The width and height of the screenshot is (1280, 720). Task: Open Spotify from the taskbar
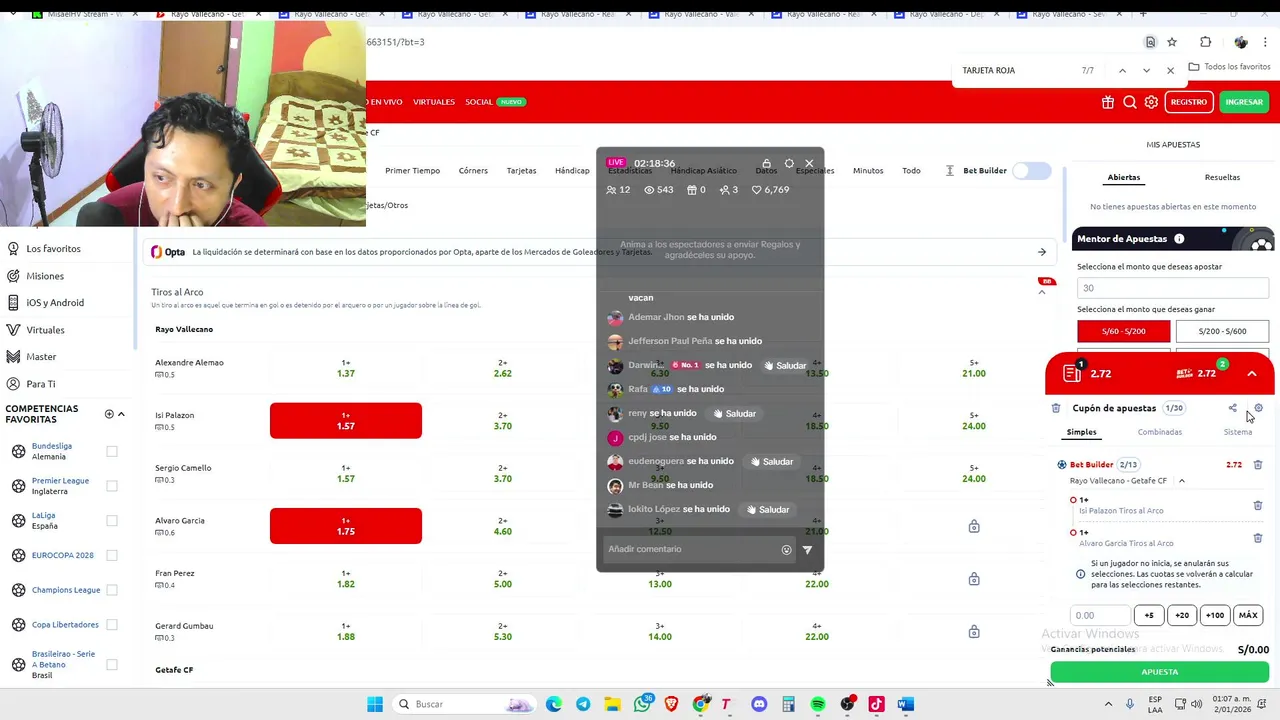pos(818,704)
